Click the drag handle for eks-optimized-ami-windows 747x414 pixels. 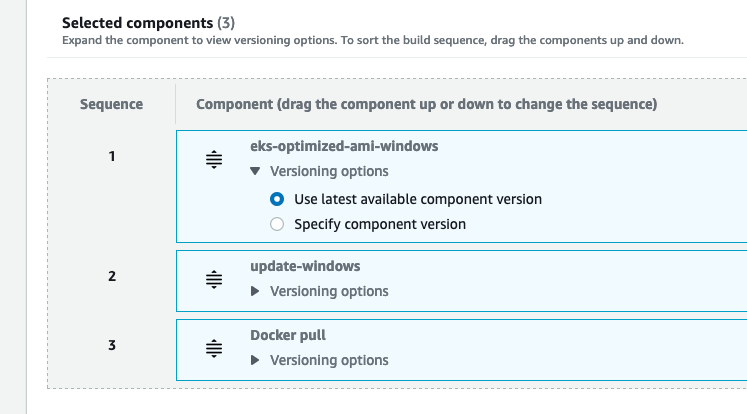click(213, 159)
